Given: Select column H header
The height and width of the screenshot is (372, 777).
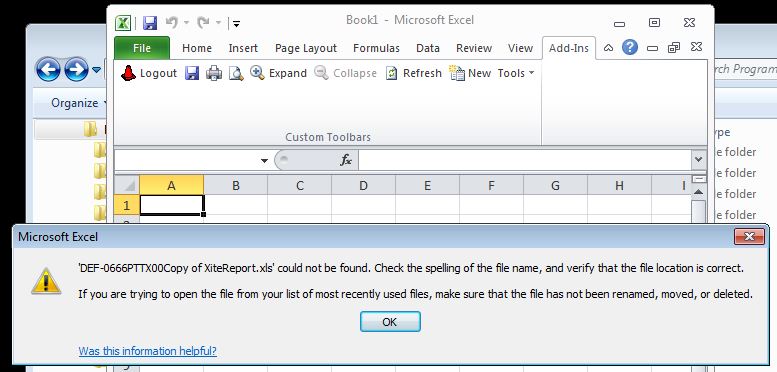Looking at the screenshot, I should pyautogui.click(x=619, y=185).
